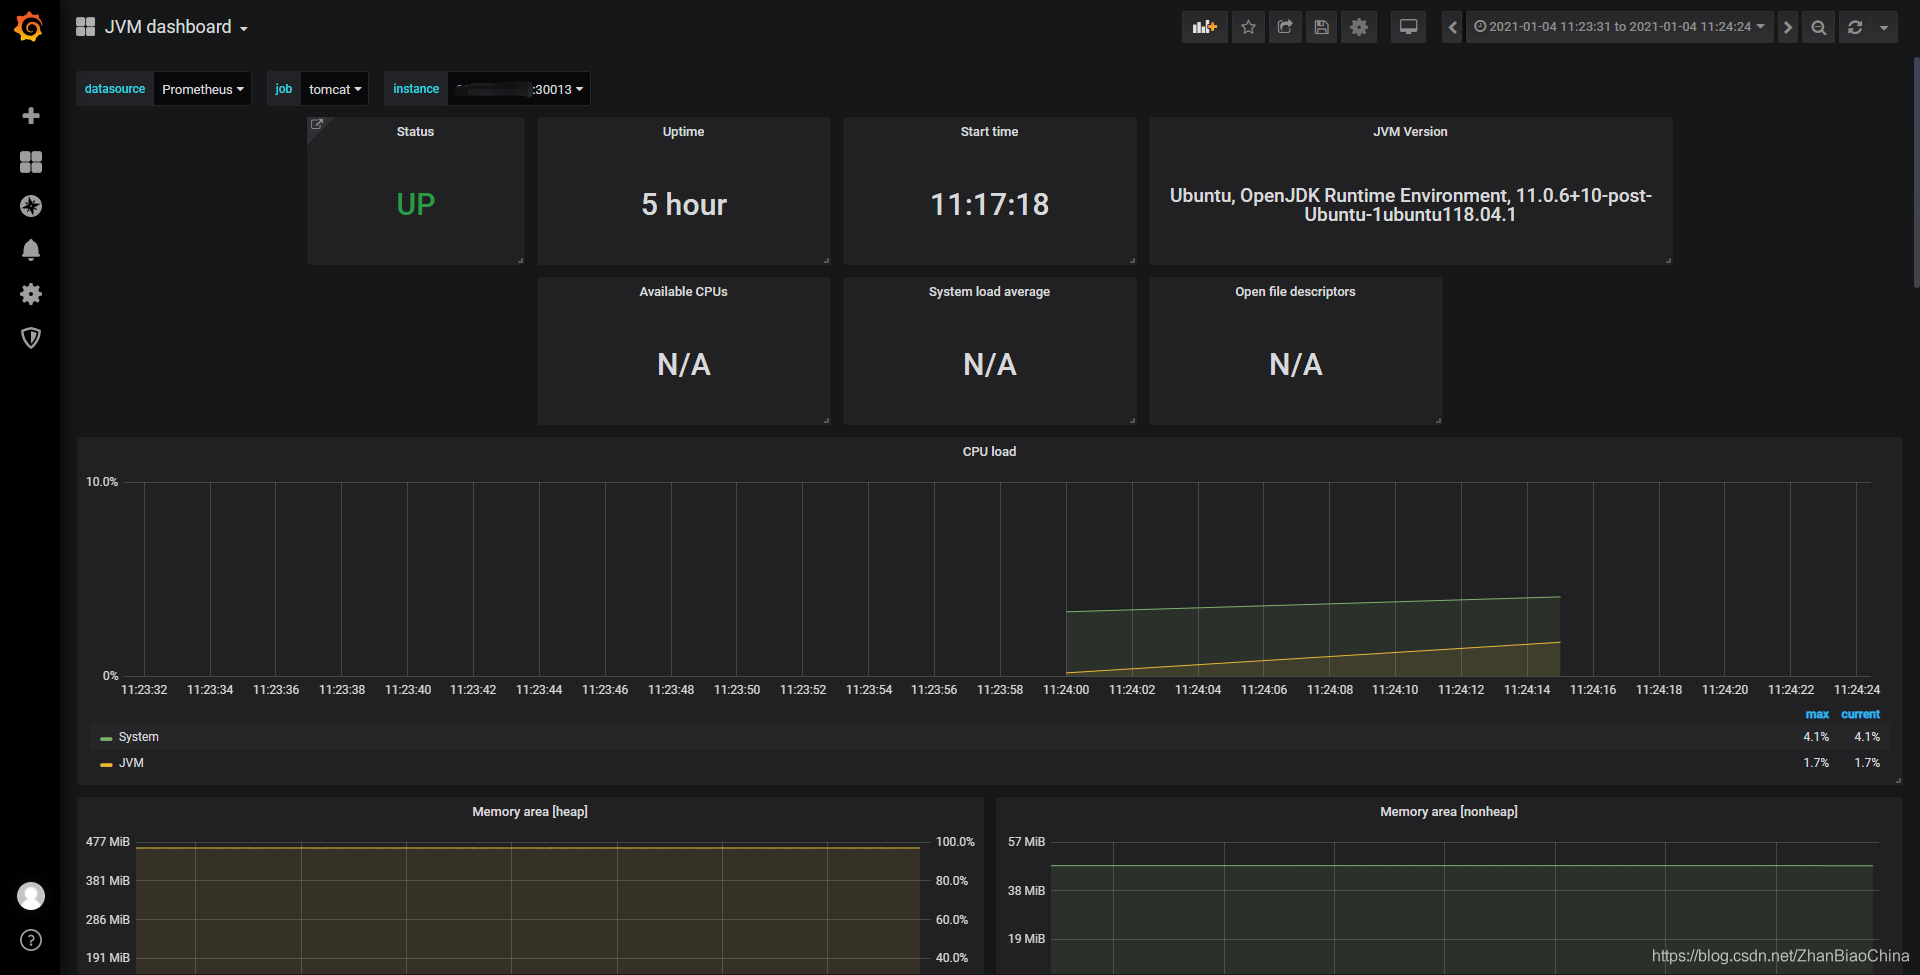Click the Add panel toolbar icon
Screen dimensions: 1920x975
coord(1205,27)
